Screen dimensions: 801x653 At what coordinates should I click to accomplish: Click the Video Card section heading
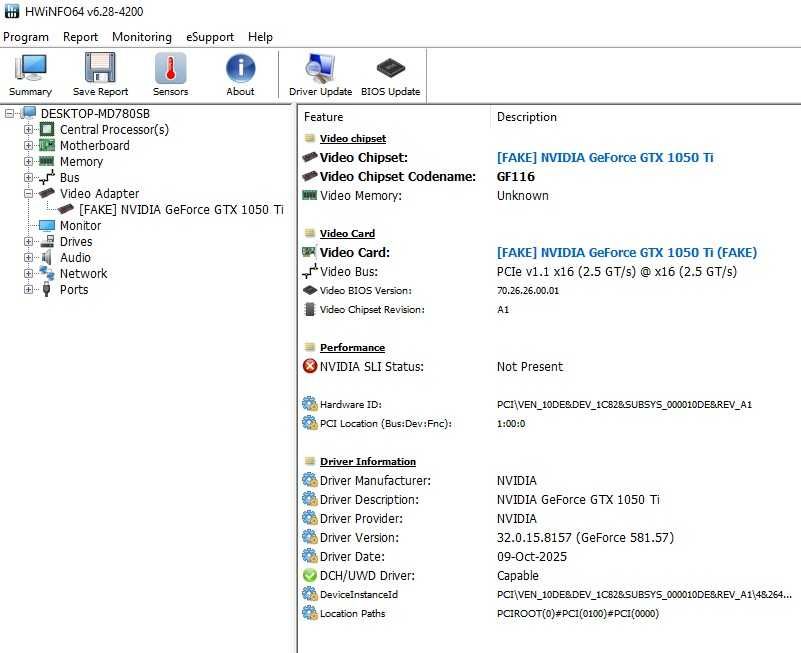[347, 234]
